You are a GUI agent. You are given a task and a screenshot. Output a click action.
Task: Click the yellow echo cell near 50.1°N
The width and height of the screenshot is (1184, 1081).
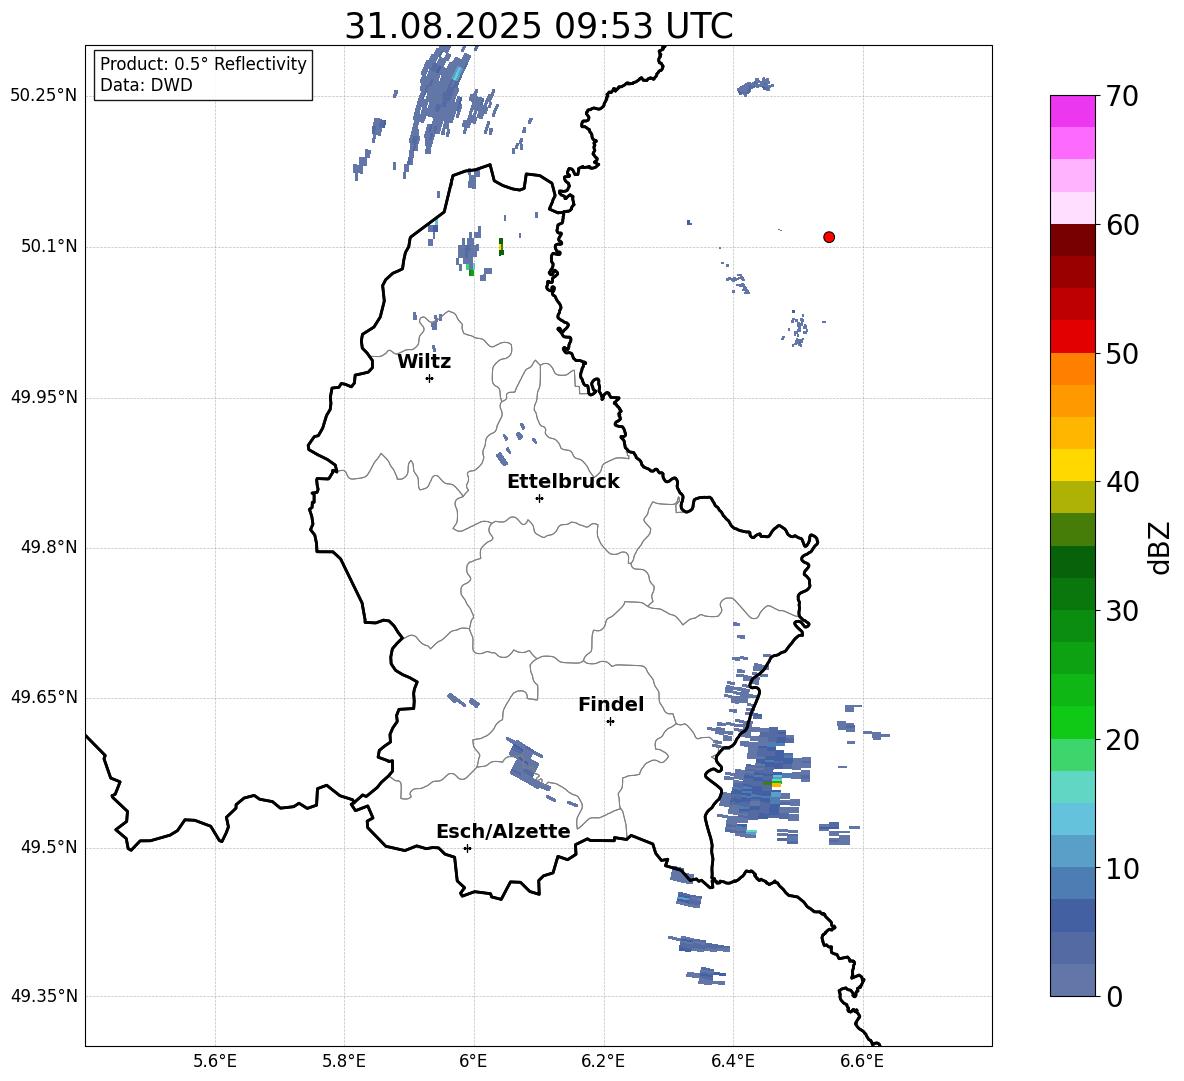[x=501, y=247]
